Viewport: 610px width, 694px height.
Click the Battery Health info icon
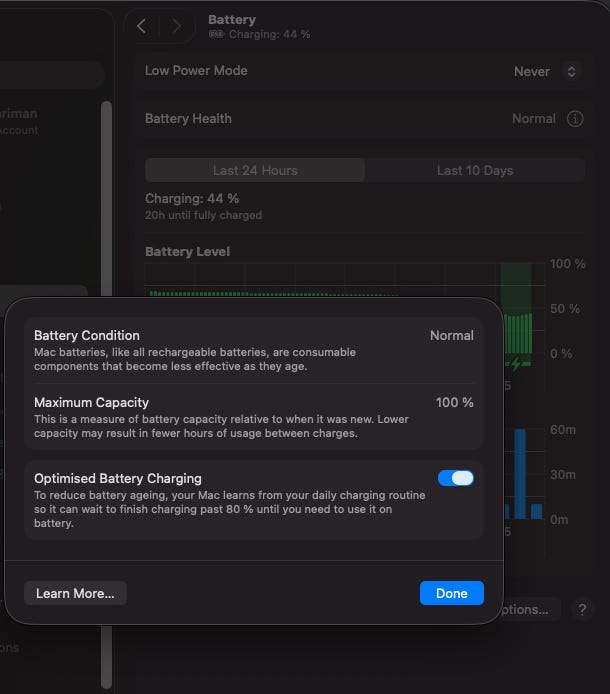tap(575, 119)
